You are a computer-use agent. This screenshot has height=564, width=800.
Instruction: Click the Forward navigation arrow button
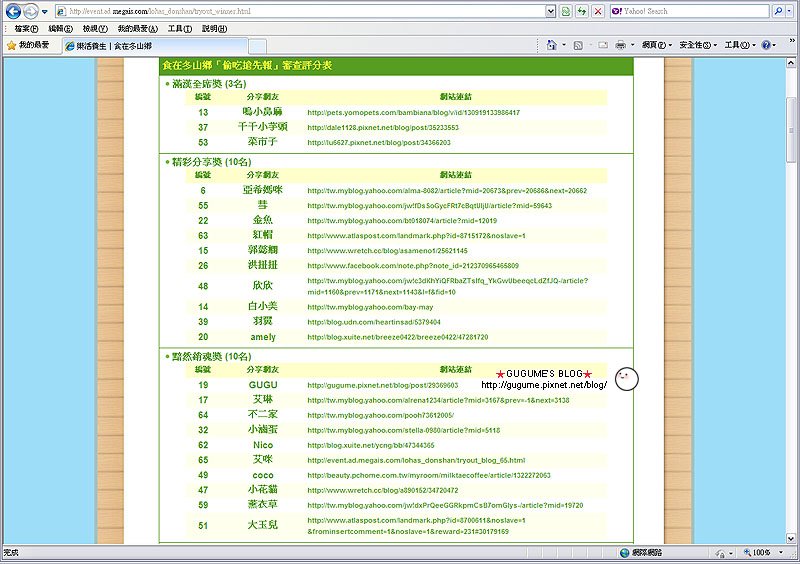tap(31, 11)
